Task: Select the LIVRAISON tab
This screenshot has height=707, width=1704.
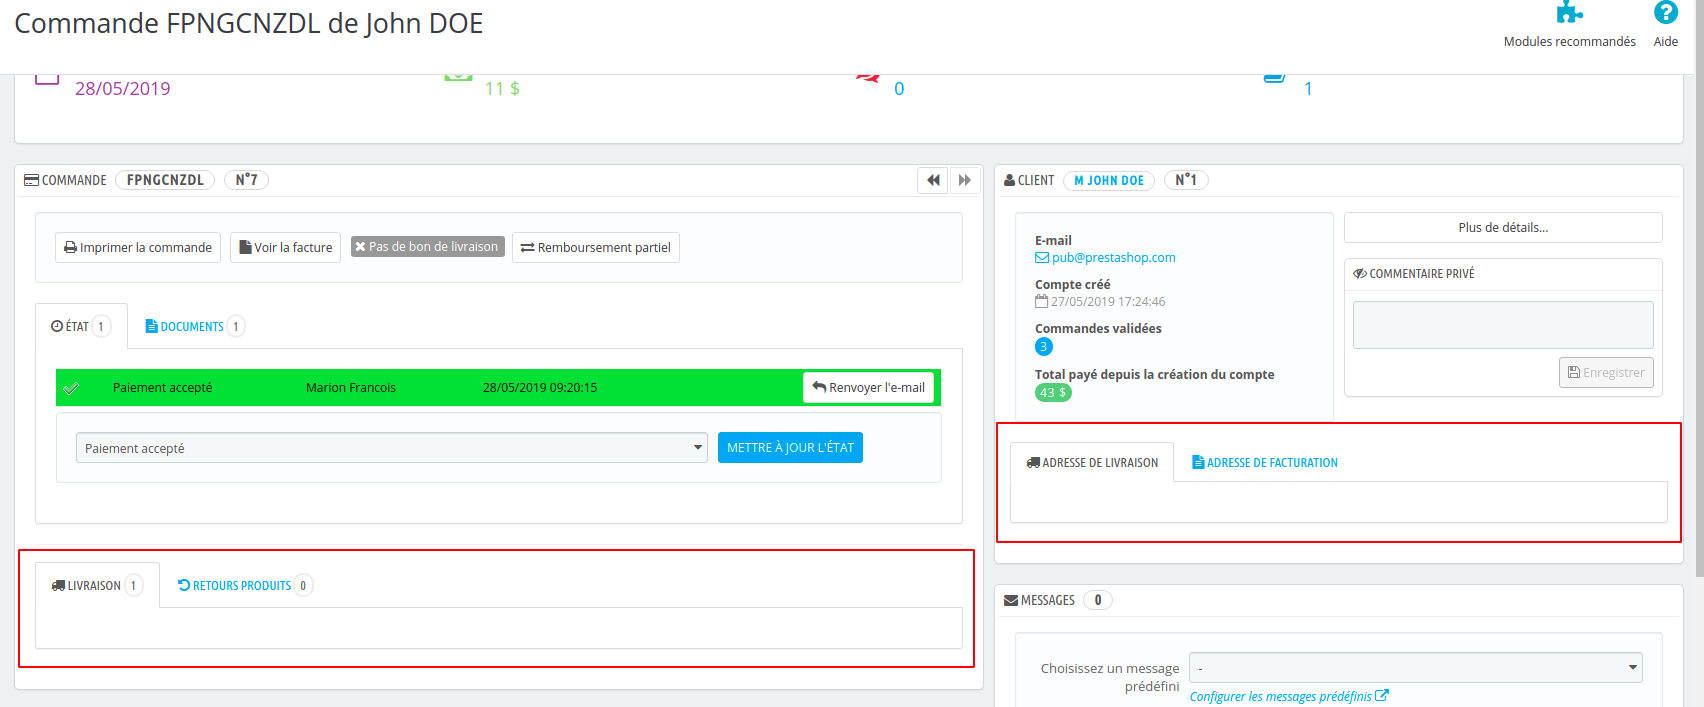Action: click(x=97, y=585)
